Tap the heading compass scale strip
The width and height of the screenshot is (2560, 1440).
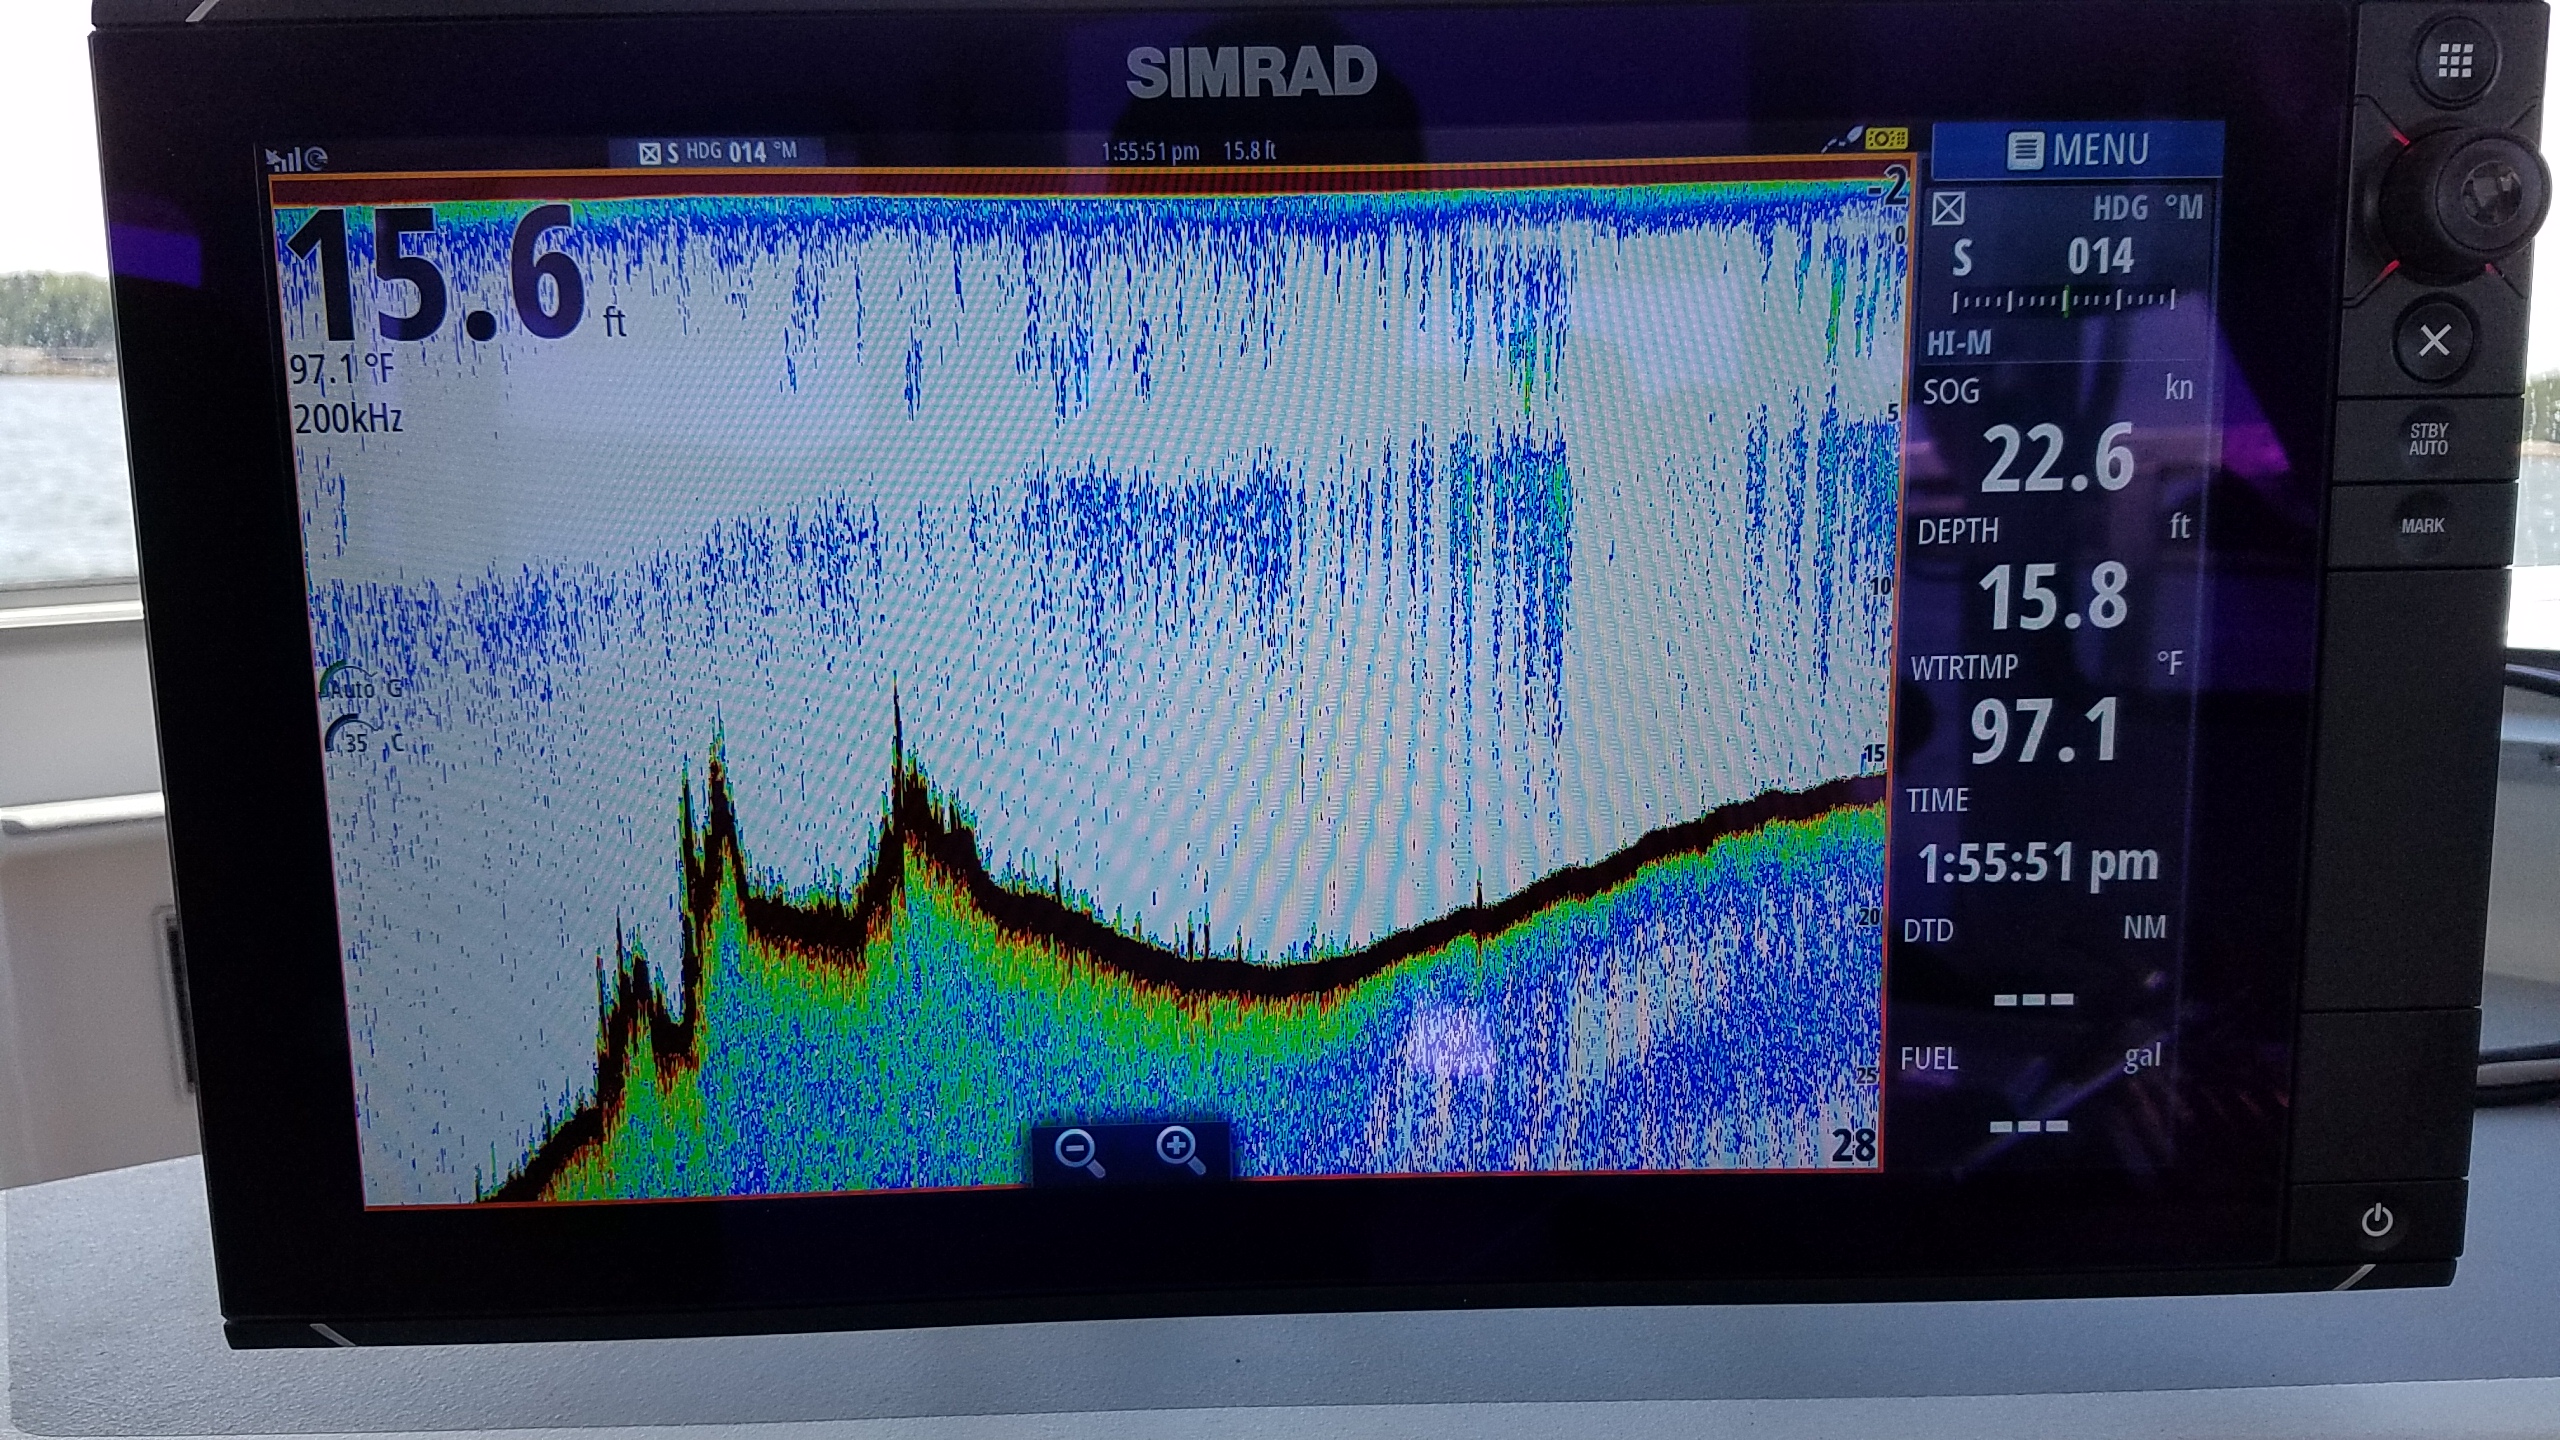tap(2065, 300)
